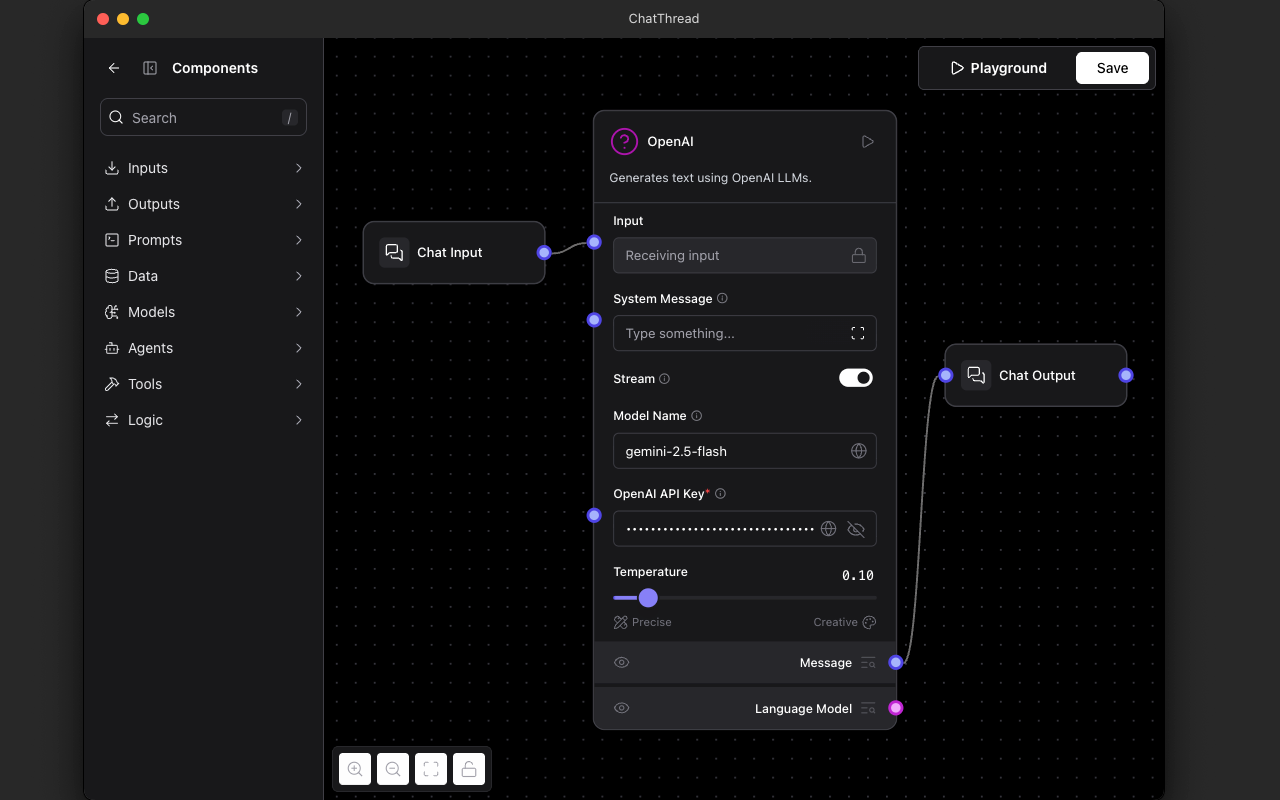Expand System Message text editor icon
Viewport: 1280px width, 800px height.
click(857, 333)
